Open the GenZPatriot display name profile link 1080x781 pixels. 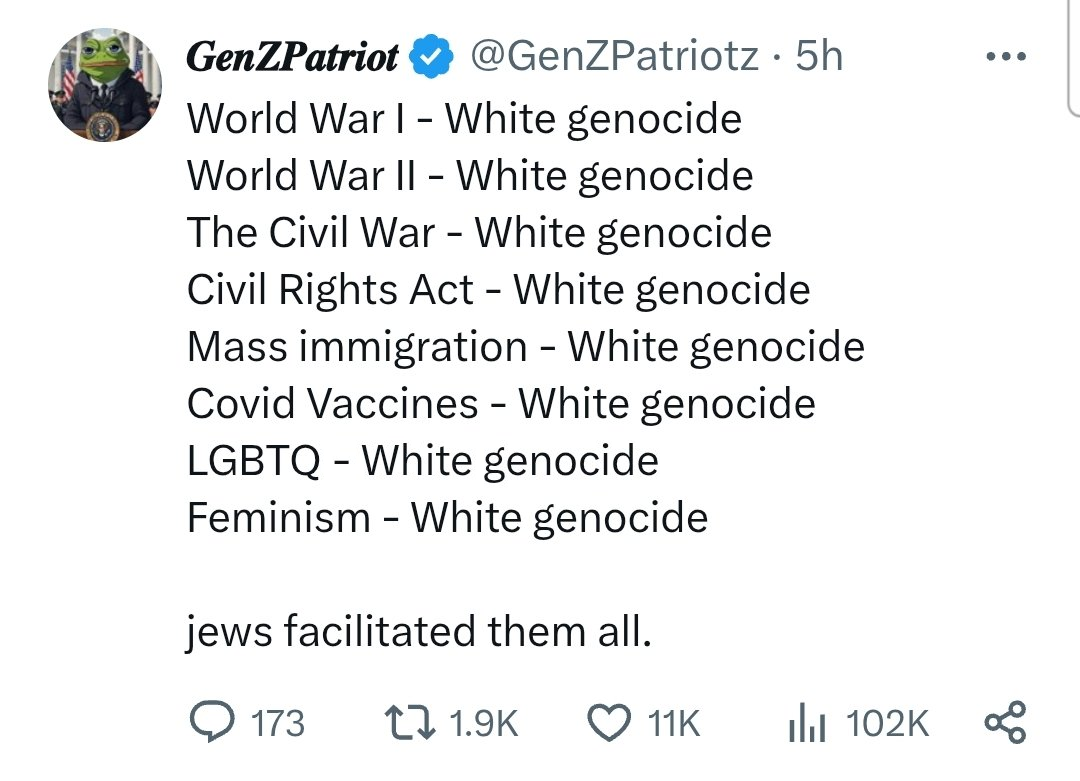pos(293,58)
